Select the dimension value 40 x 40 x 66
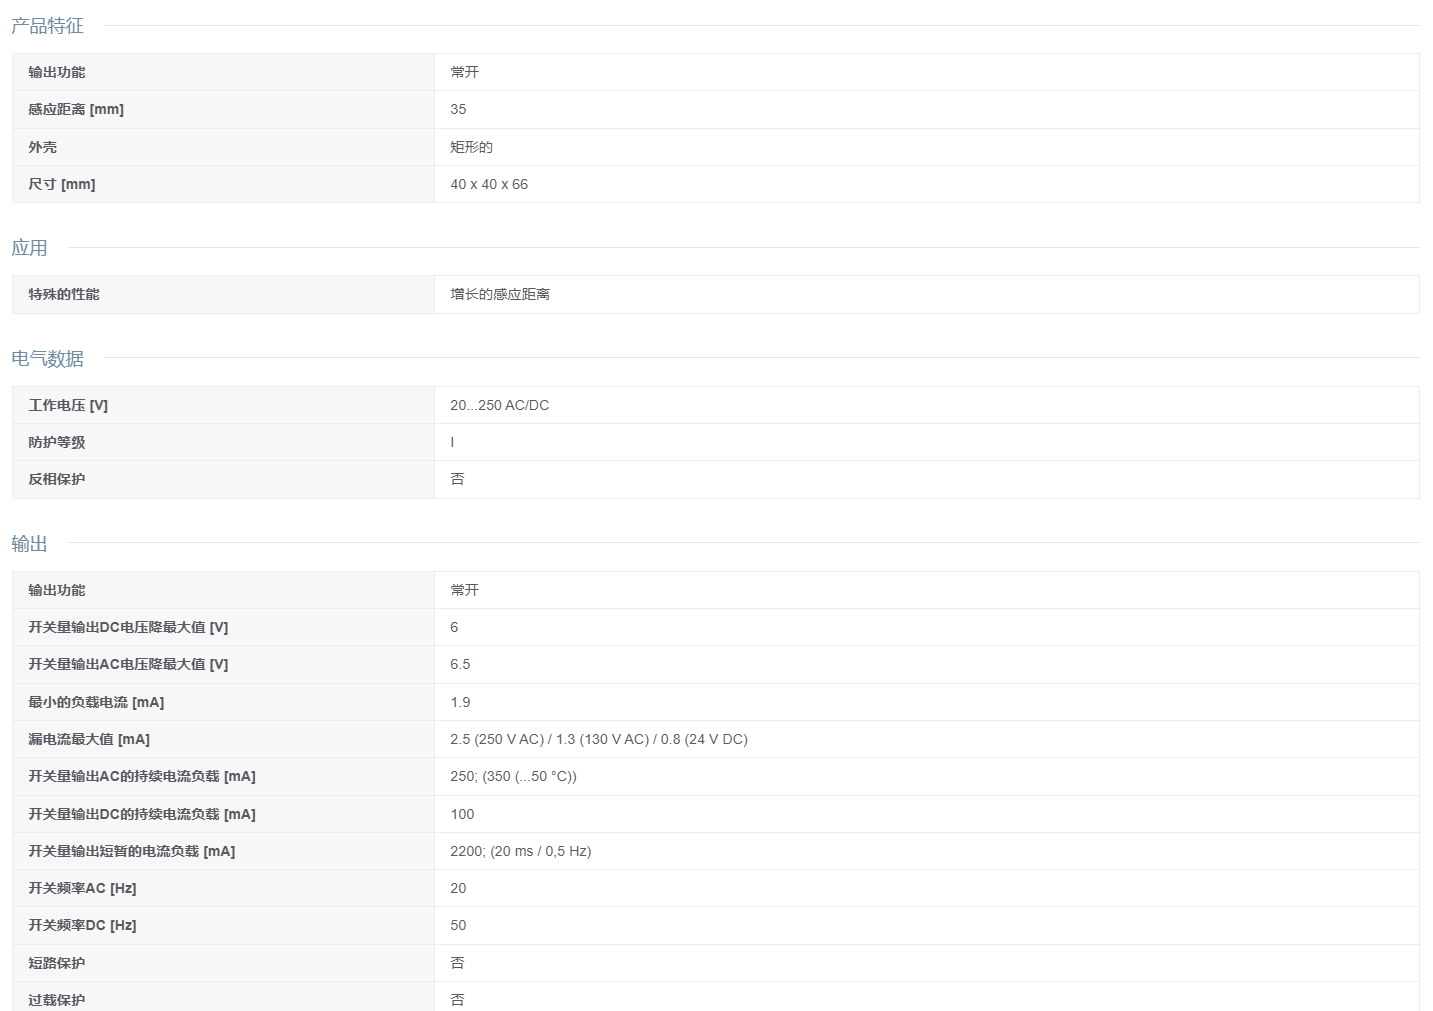1433x1011 pixels. pos(489,184)
